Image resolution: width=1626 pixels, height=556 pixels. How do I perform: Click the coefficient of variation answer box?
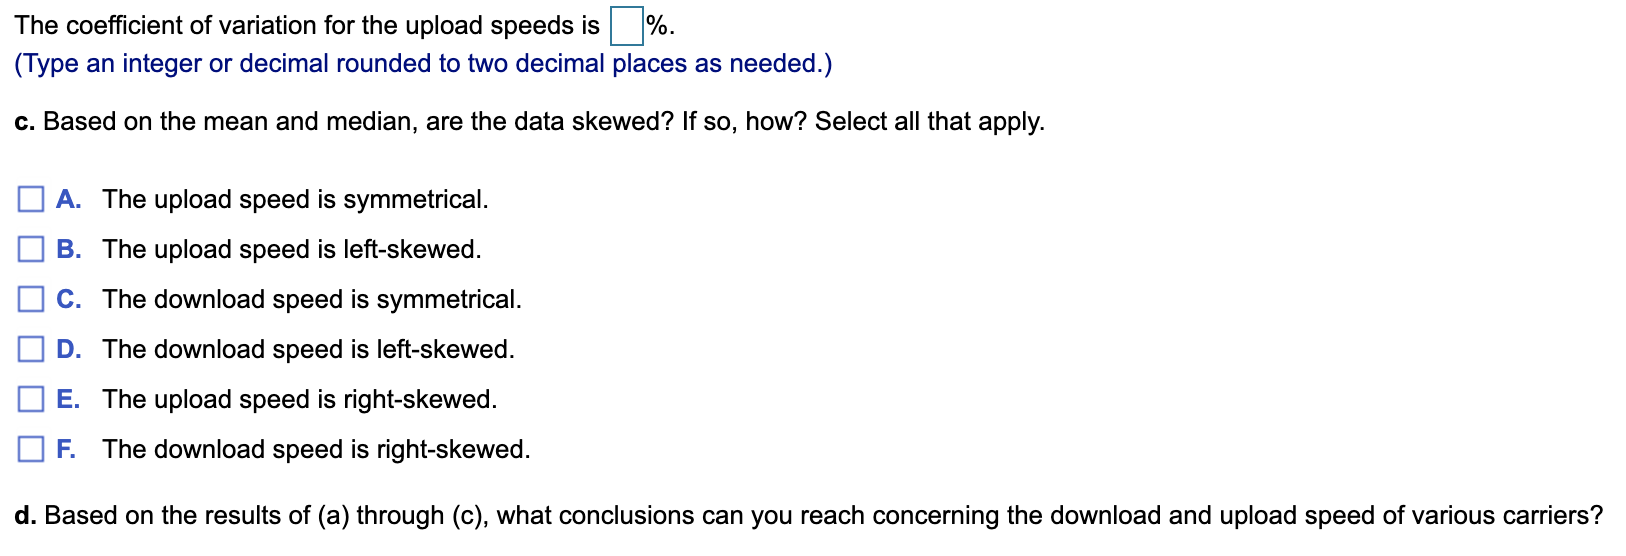tap(626, 26)
